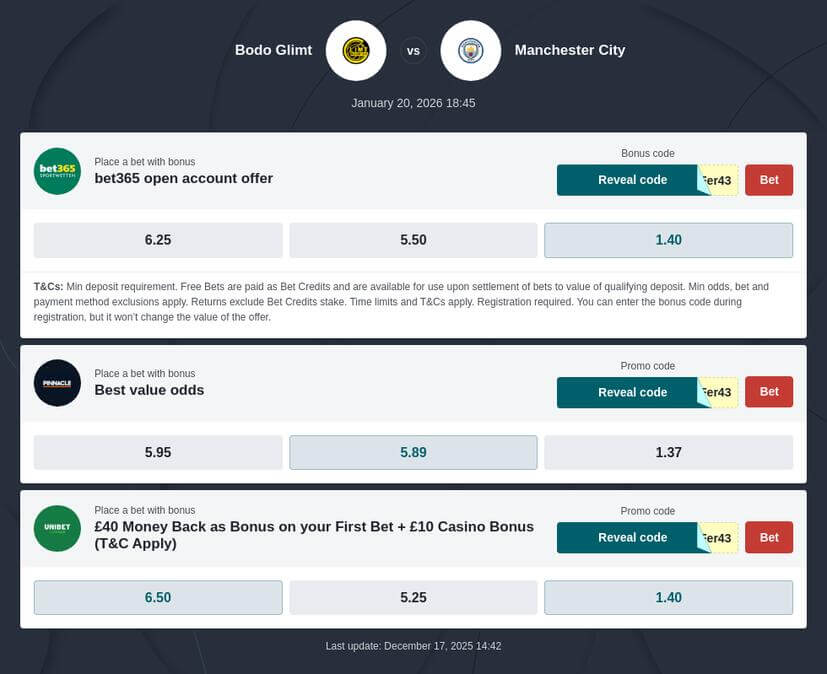This screenshot has height=674, width=827.
Task: Select the 5.95 home win odds at Pinnacle
Action: pos(157,452)
